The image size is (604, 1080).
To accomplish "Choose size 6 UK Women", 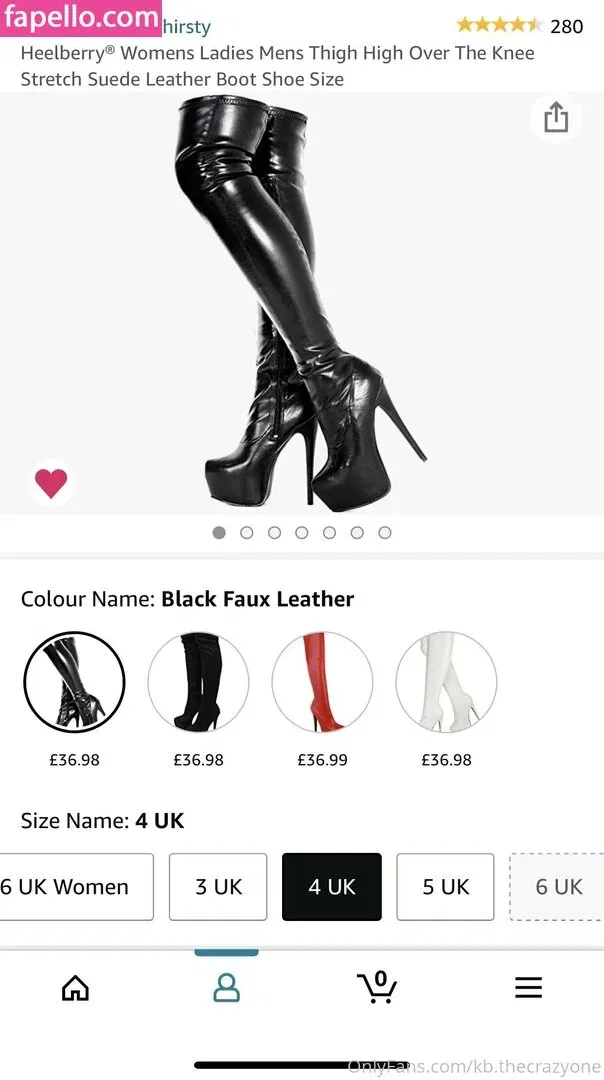I will (x=76, y=887).
